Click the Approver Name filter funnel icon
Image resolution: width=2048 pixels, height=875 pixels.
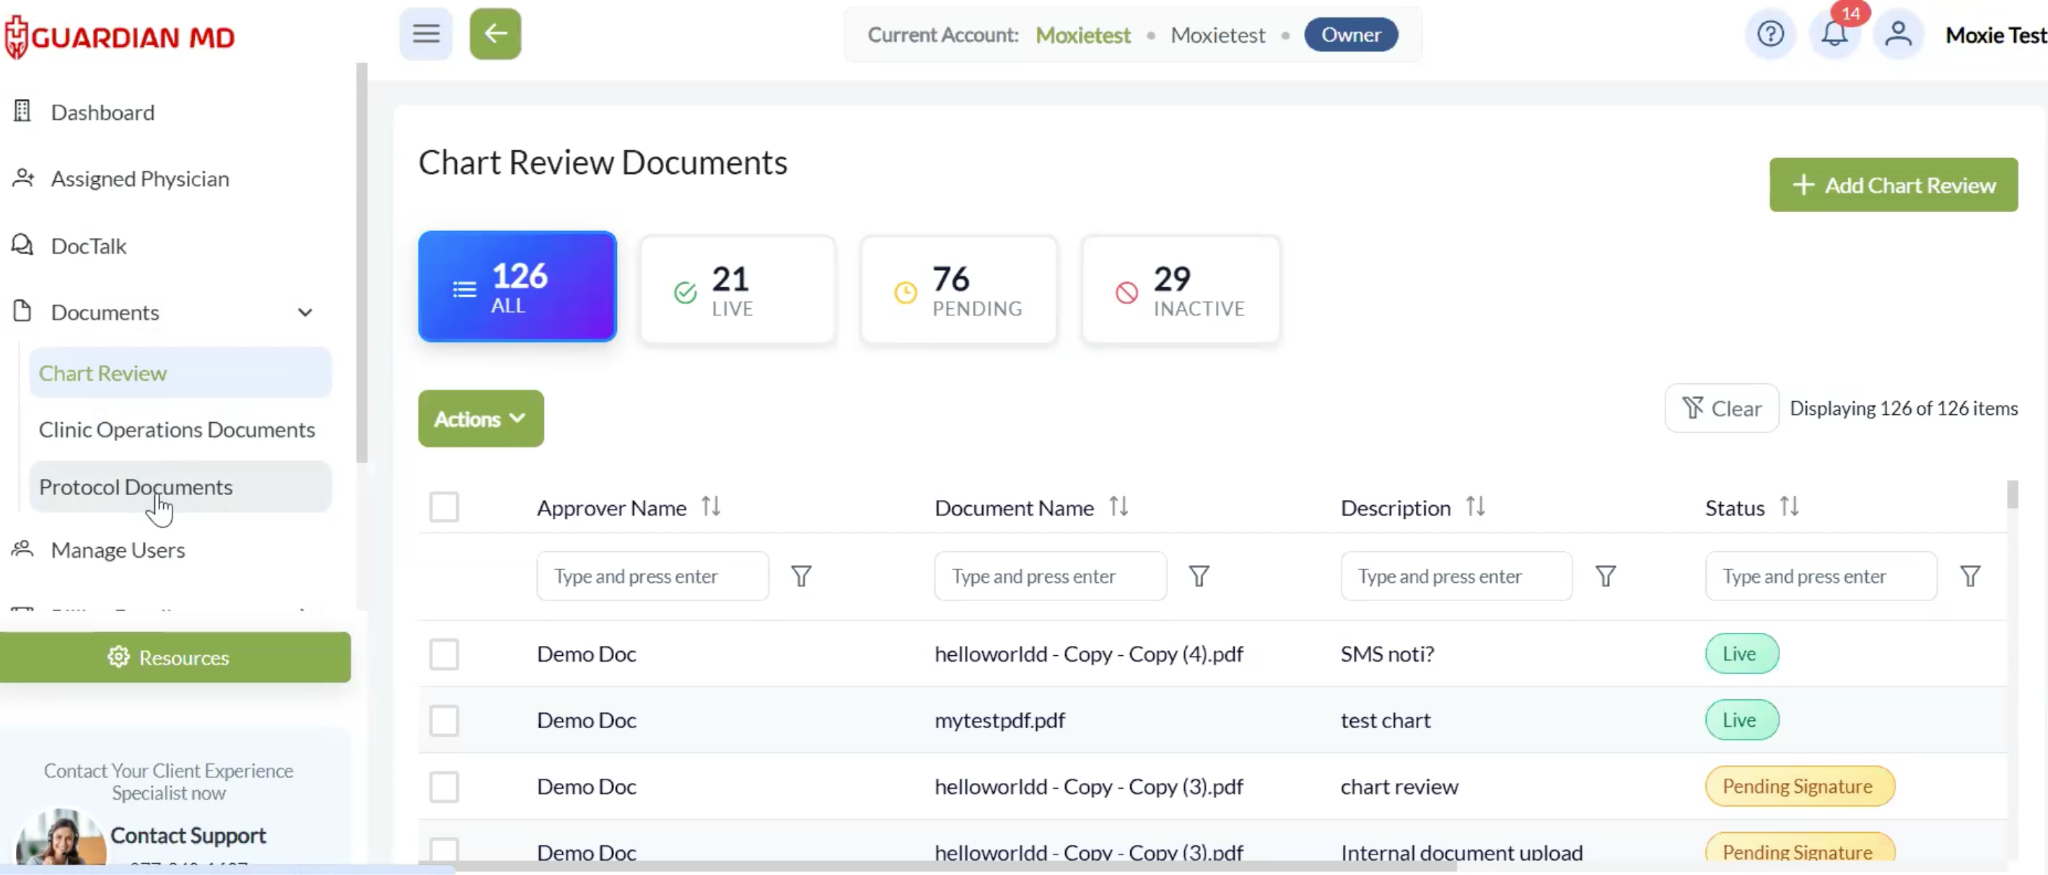coord(801,576)
